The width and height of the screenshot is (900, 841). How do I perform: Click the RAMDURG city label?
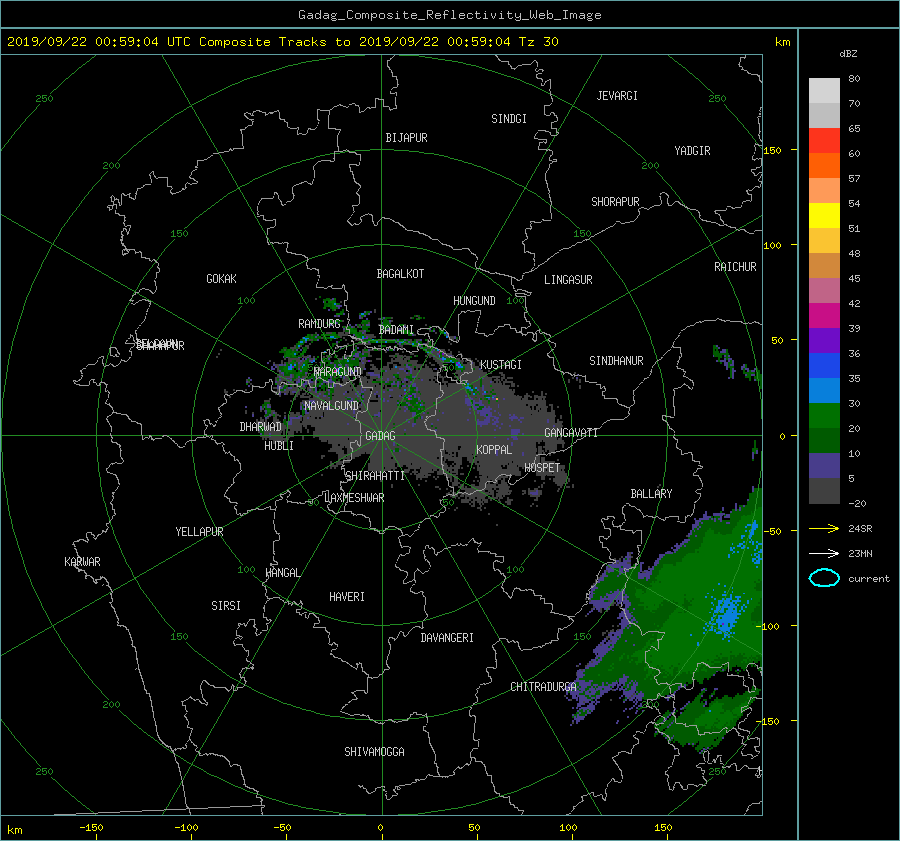pos(319,324)
